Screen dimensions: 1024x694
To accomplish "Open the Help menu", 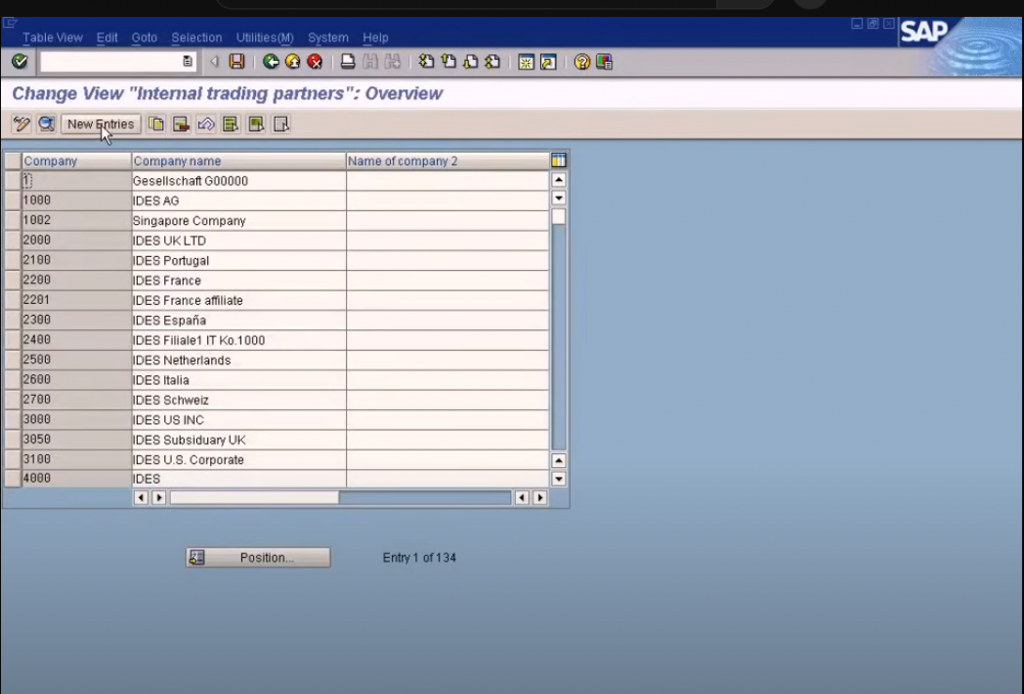I will [376, 38].
